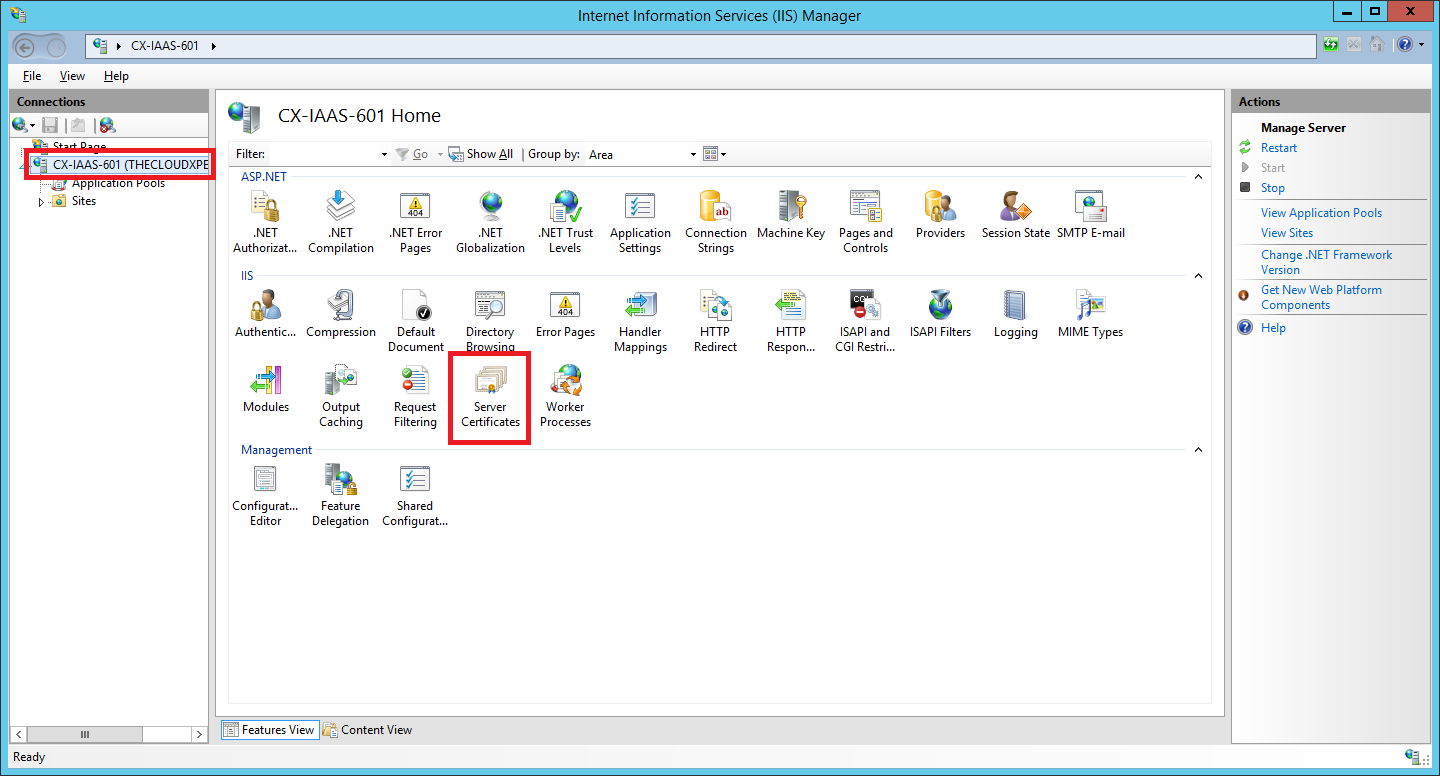Image resolution: width=1440 pixels, height=776 pixels.
Task: Click the View Application Pools link
Action: pyautogui.click(x=1321, y=213)
